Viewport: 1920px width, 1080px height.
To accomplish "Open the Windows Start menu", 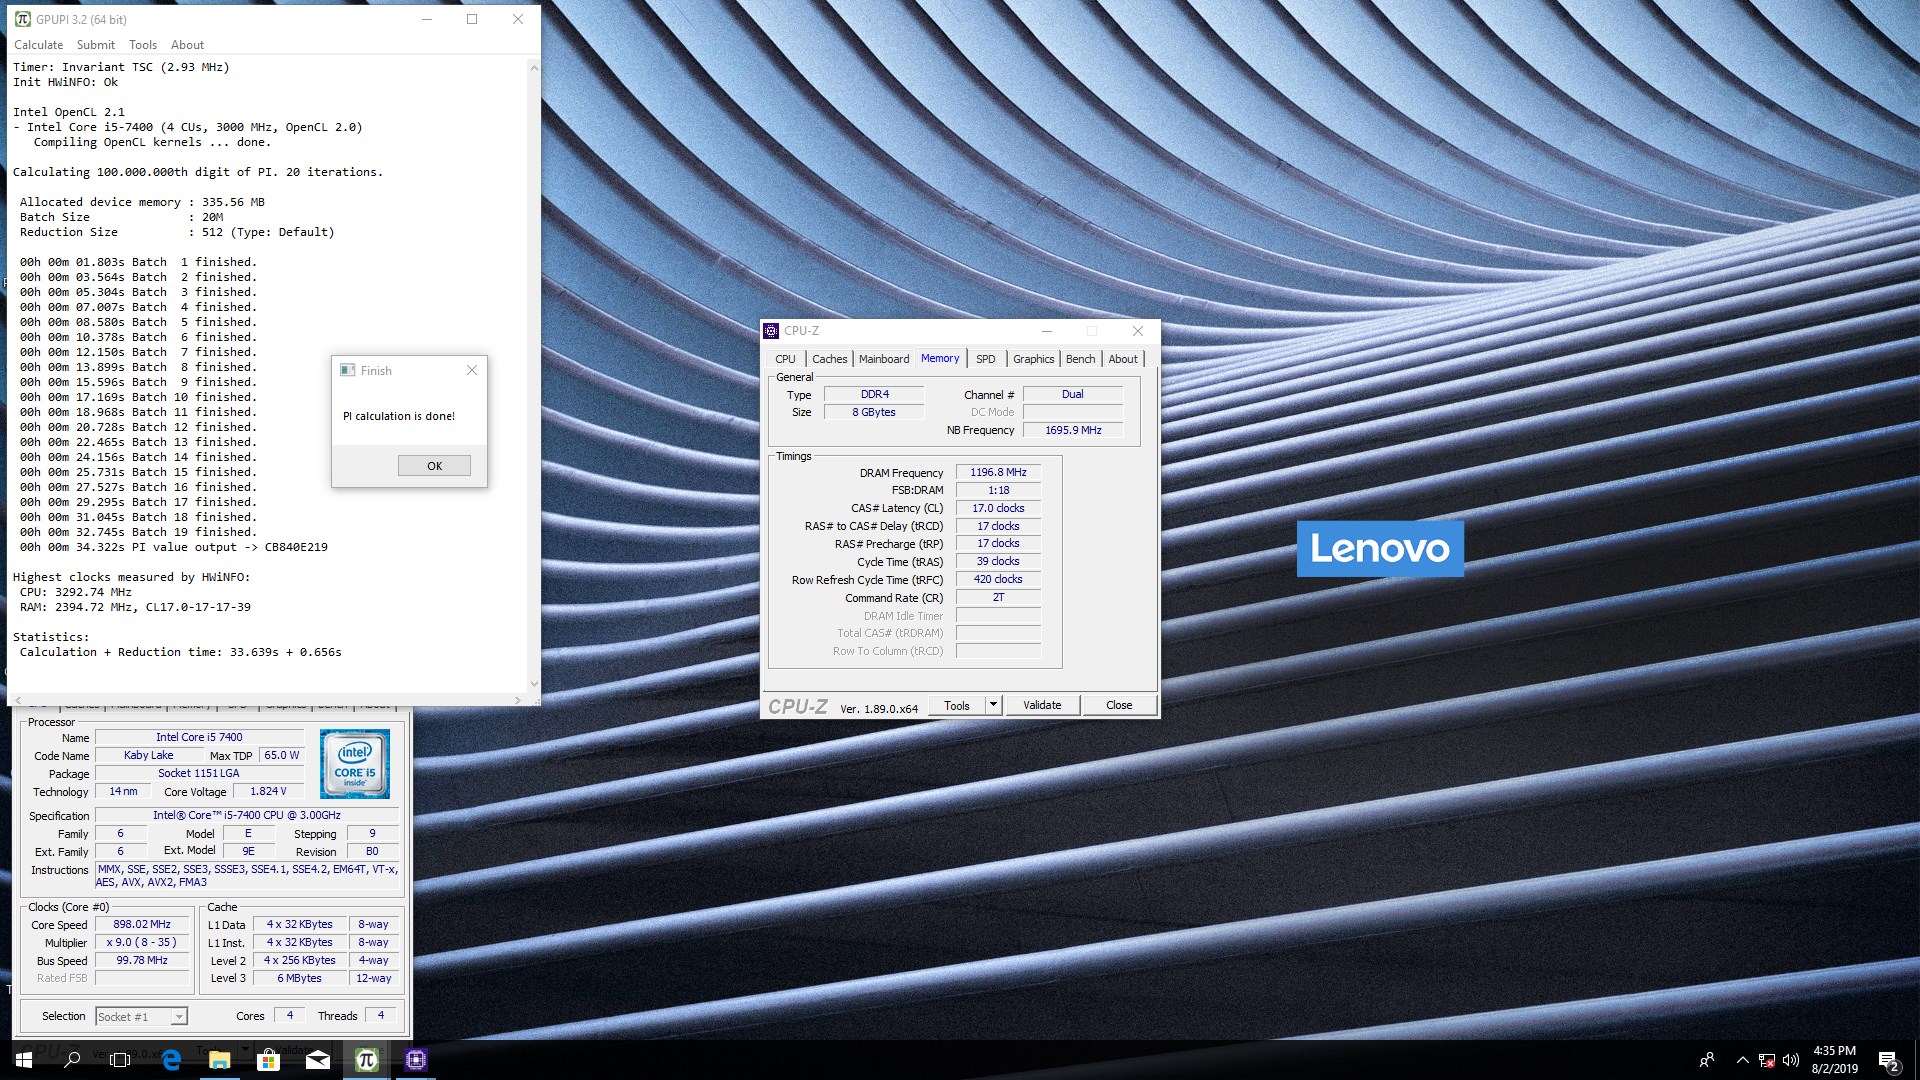I will [x=24, y=1059].
